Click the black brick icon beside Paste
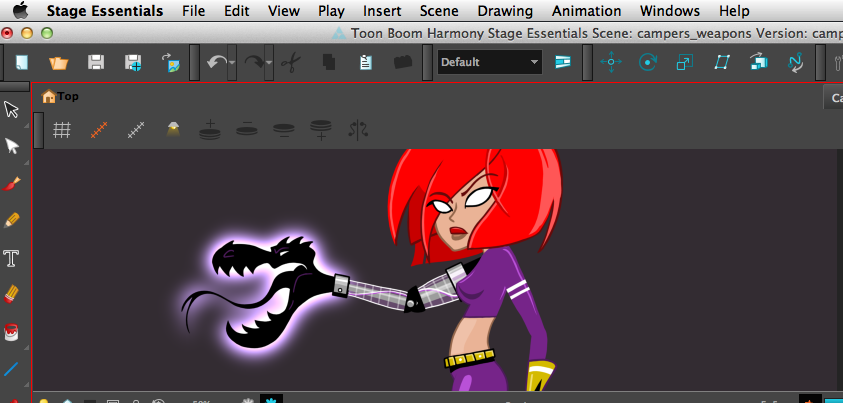843x403 pixels. pyautogui.click(x=403, y=62)
